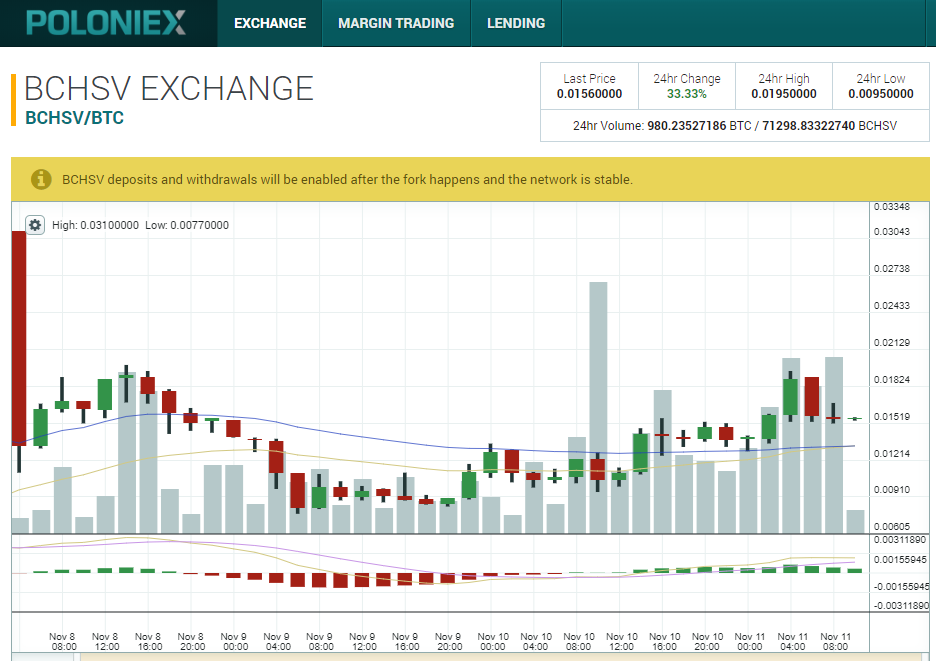This screenshot has height=661, width=936.
Task: Click the 24hr Volume row
Action: [734, 126]
